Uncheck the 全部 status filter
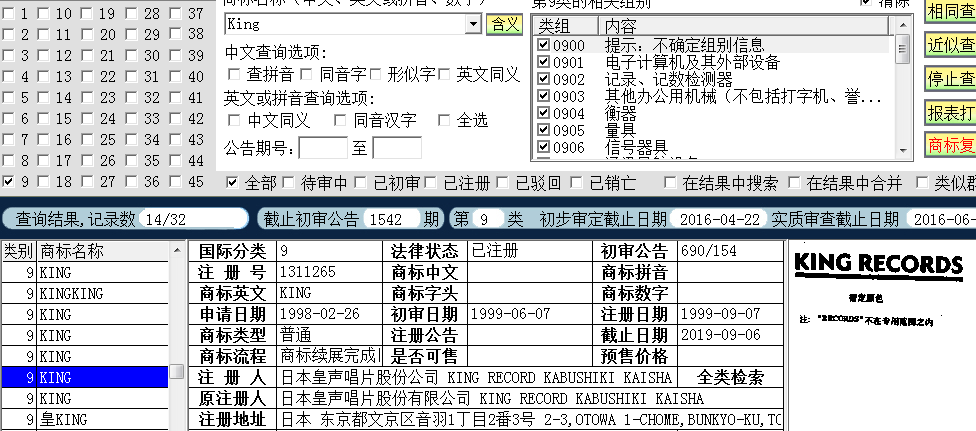Screen dimensions: 976x431 (232, 182)
